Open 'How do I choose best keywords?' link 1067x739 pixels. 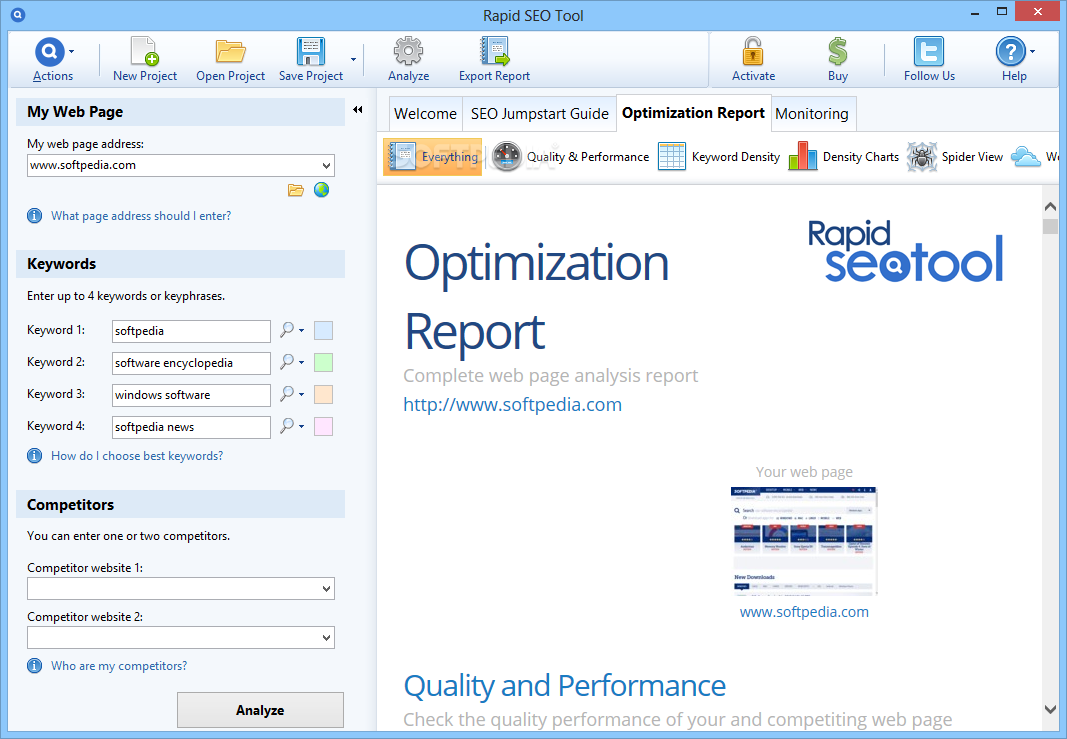[137, 456]
